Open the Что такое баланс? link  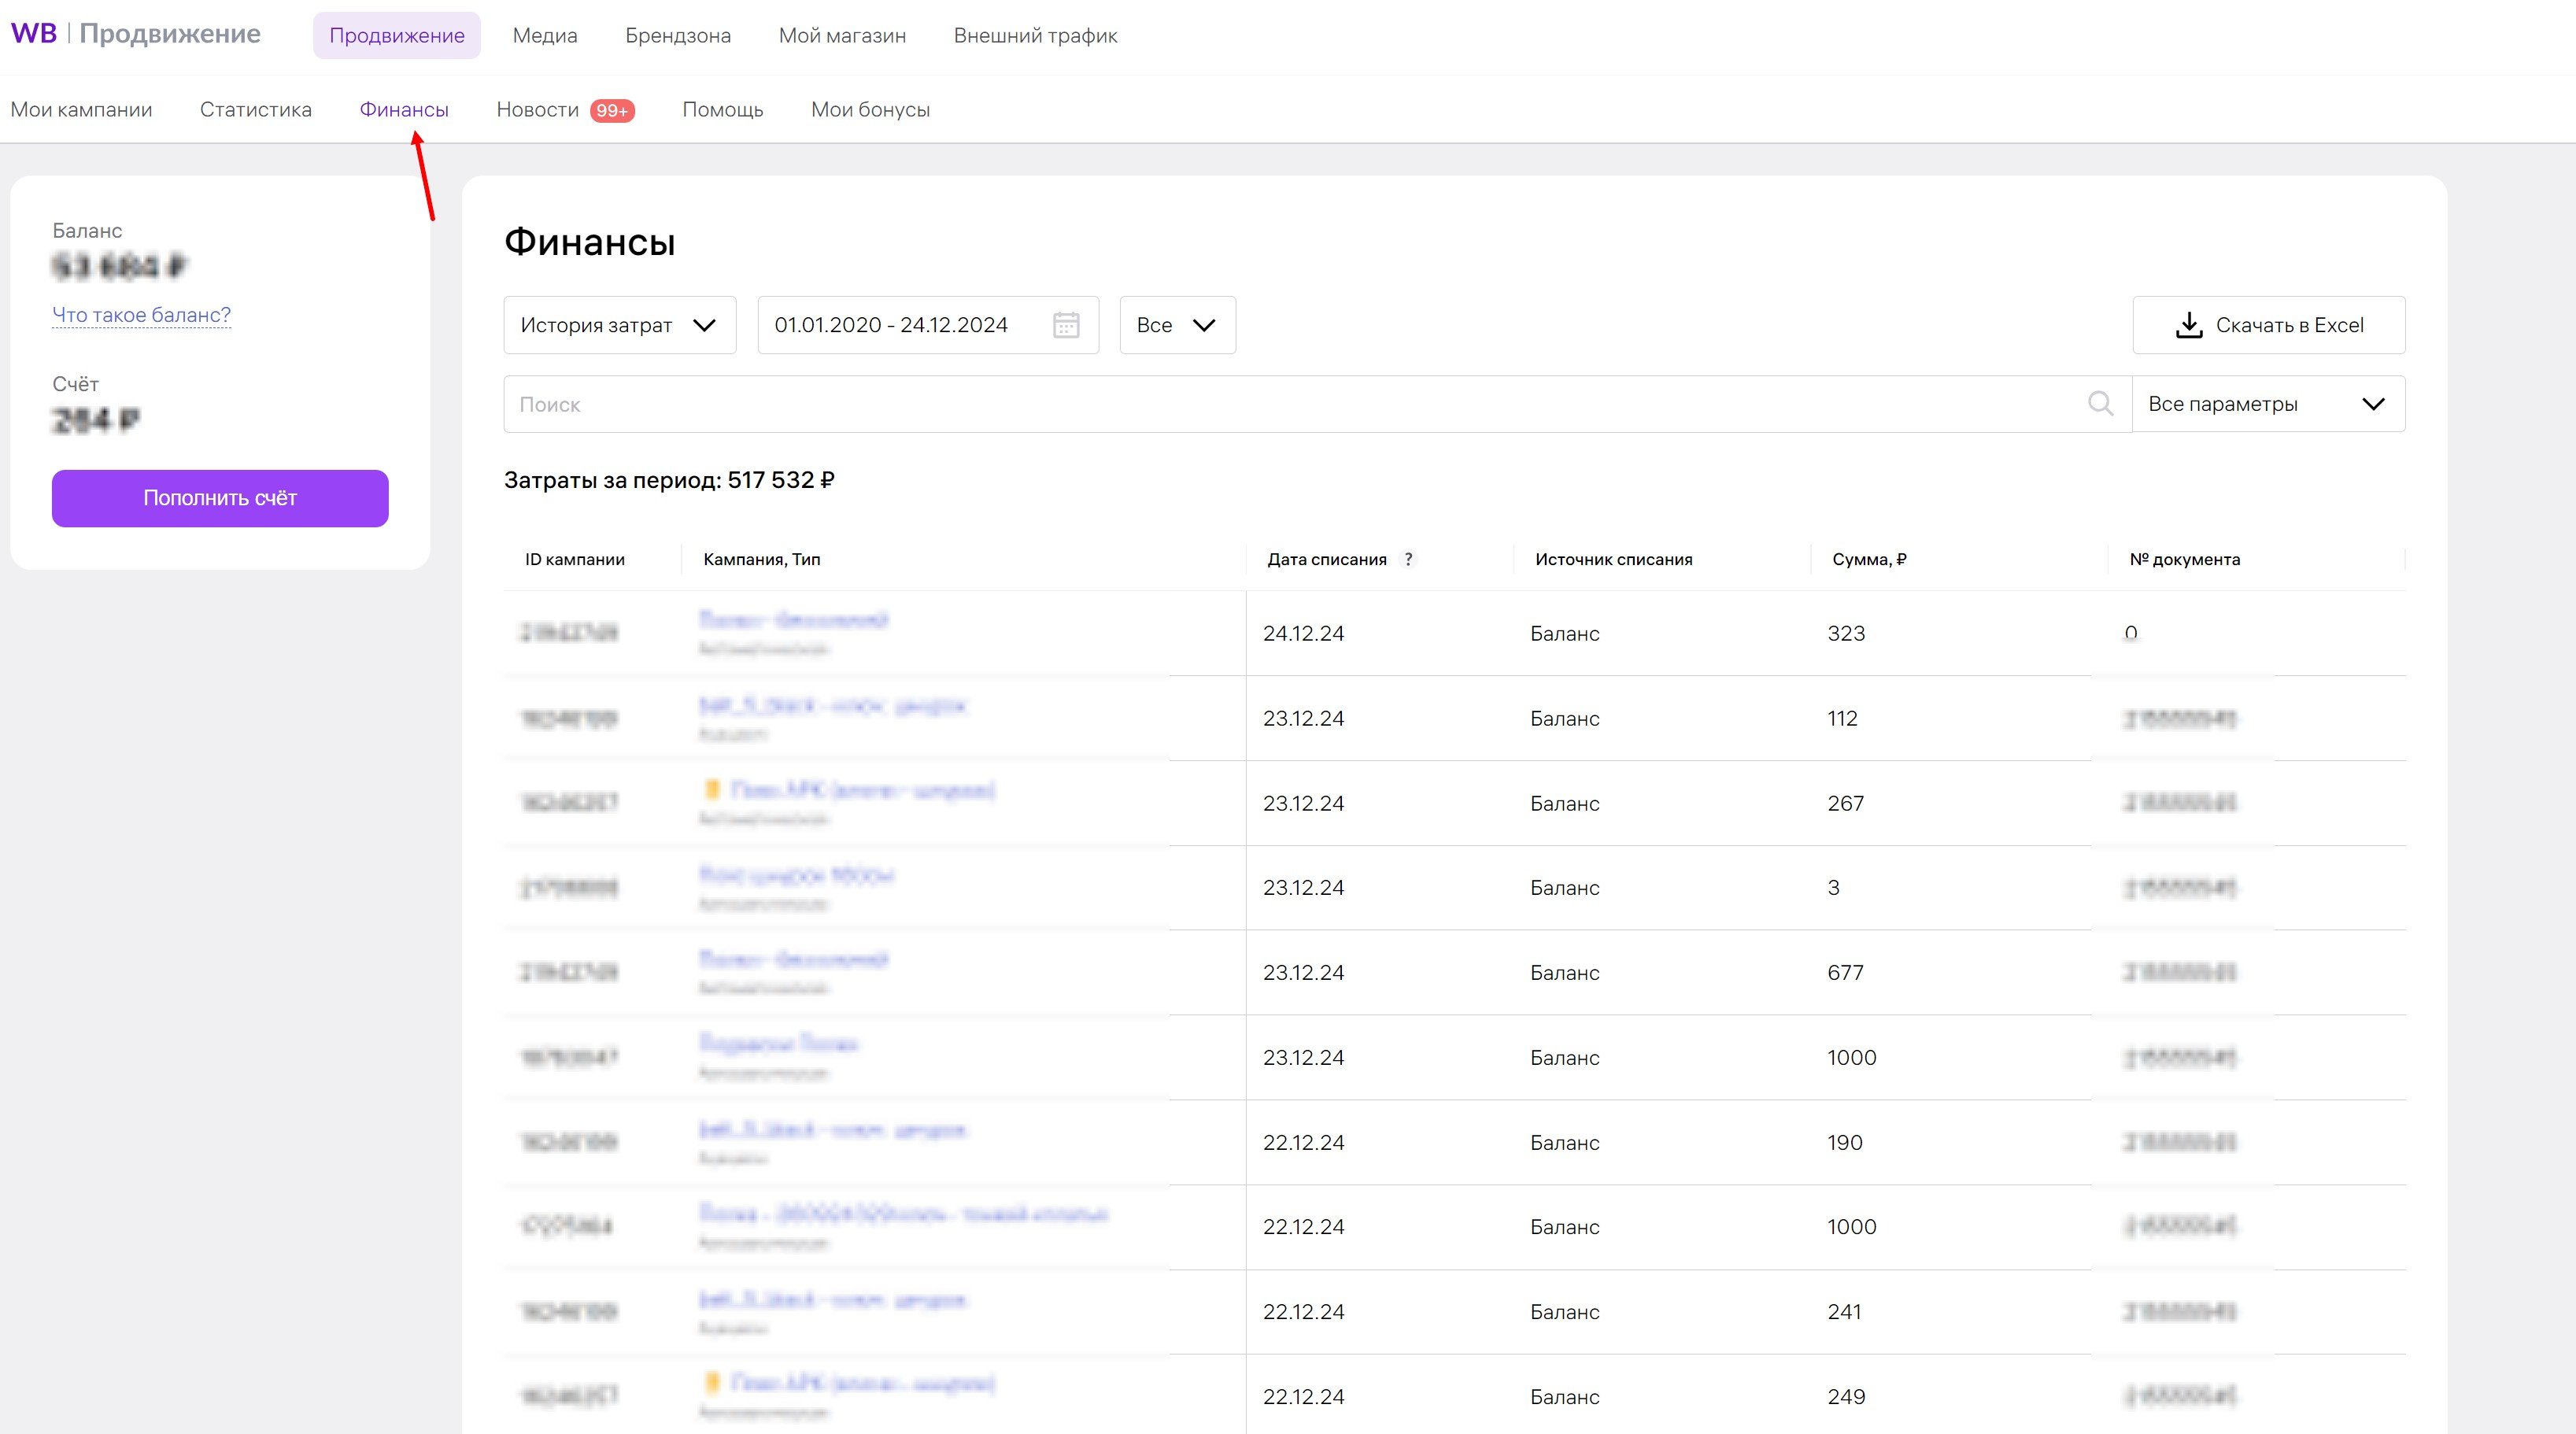tap(141, 315)
